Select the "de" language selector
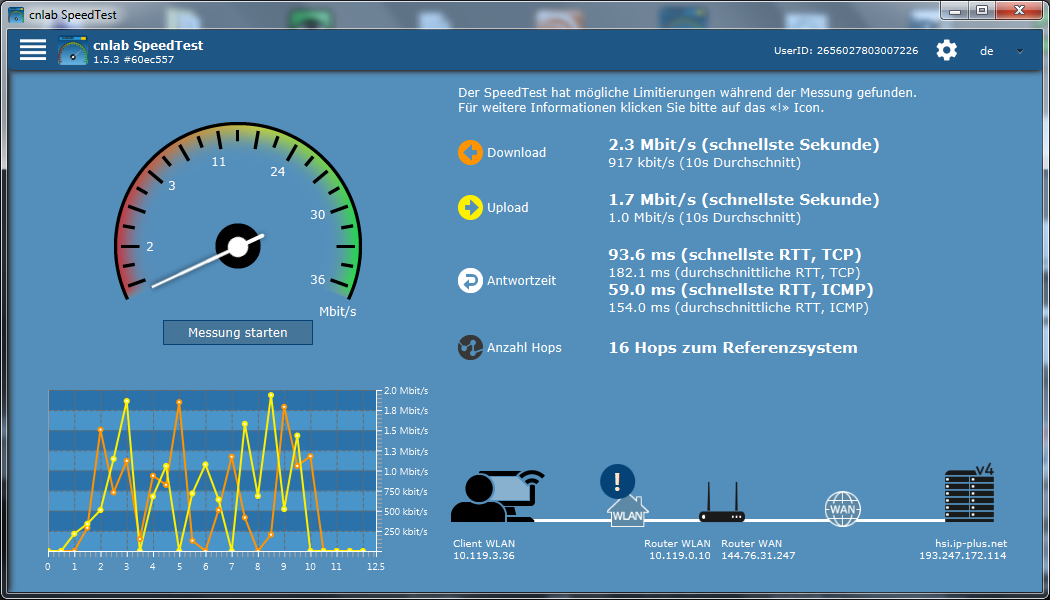 pos(986,51)
